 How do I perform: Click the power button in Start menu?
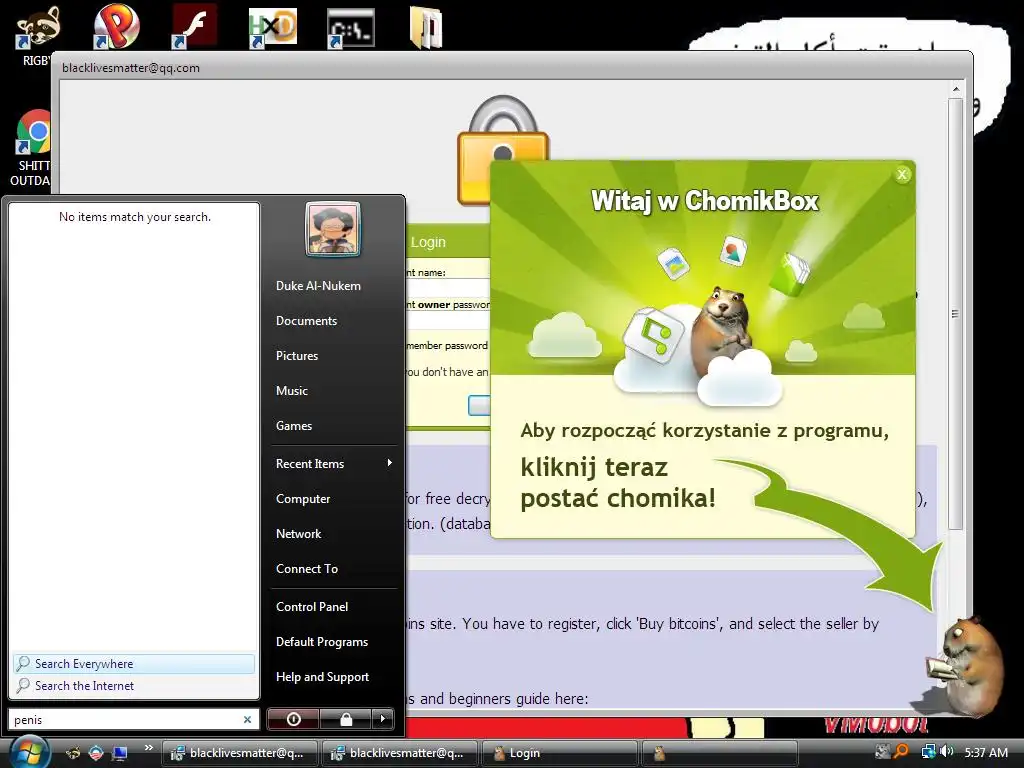point(293,719)
